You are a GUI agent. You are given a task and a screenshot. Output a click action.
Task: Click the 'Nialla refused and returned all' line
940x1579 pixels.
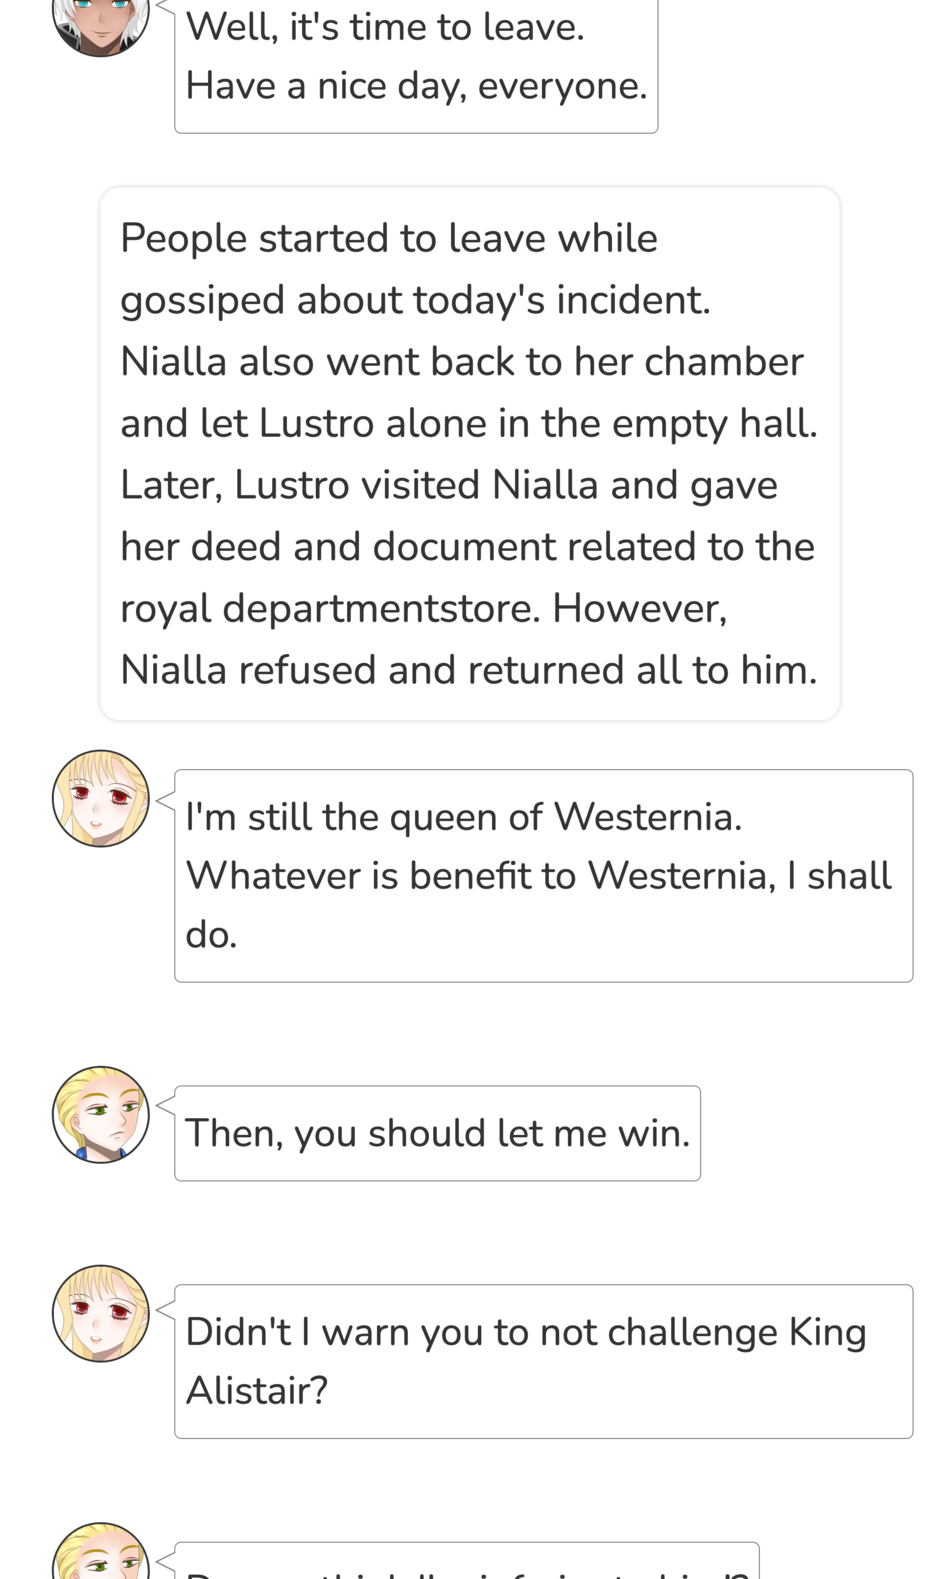pos(468,670)
